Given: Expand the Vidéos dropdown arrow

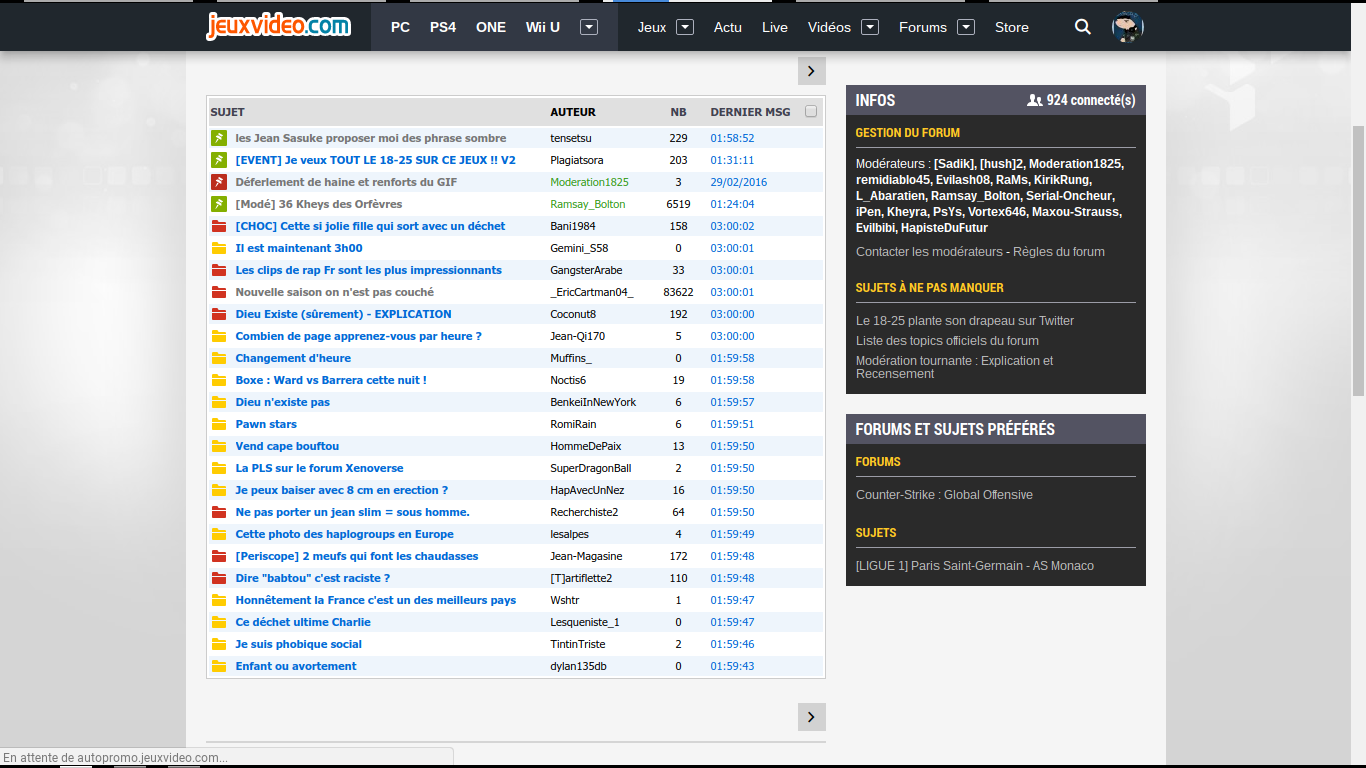Looking at the screenshot, I should (870, 27).
